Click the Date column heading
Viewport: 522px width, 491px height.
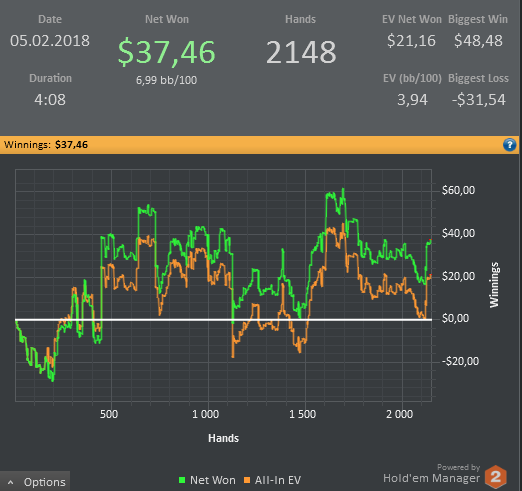pyautogui.click(x=50, y=19)
